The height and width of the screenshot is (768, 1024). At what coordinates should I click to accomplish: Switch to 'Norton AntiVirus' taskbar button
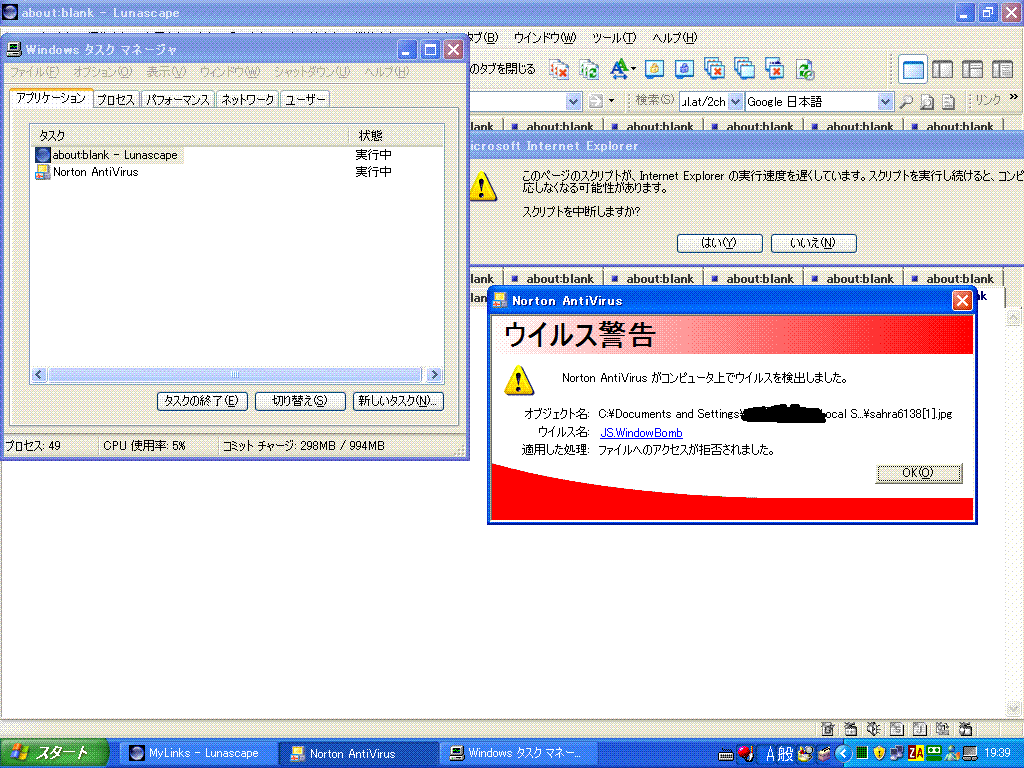(358, 753)
